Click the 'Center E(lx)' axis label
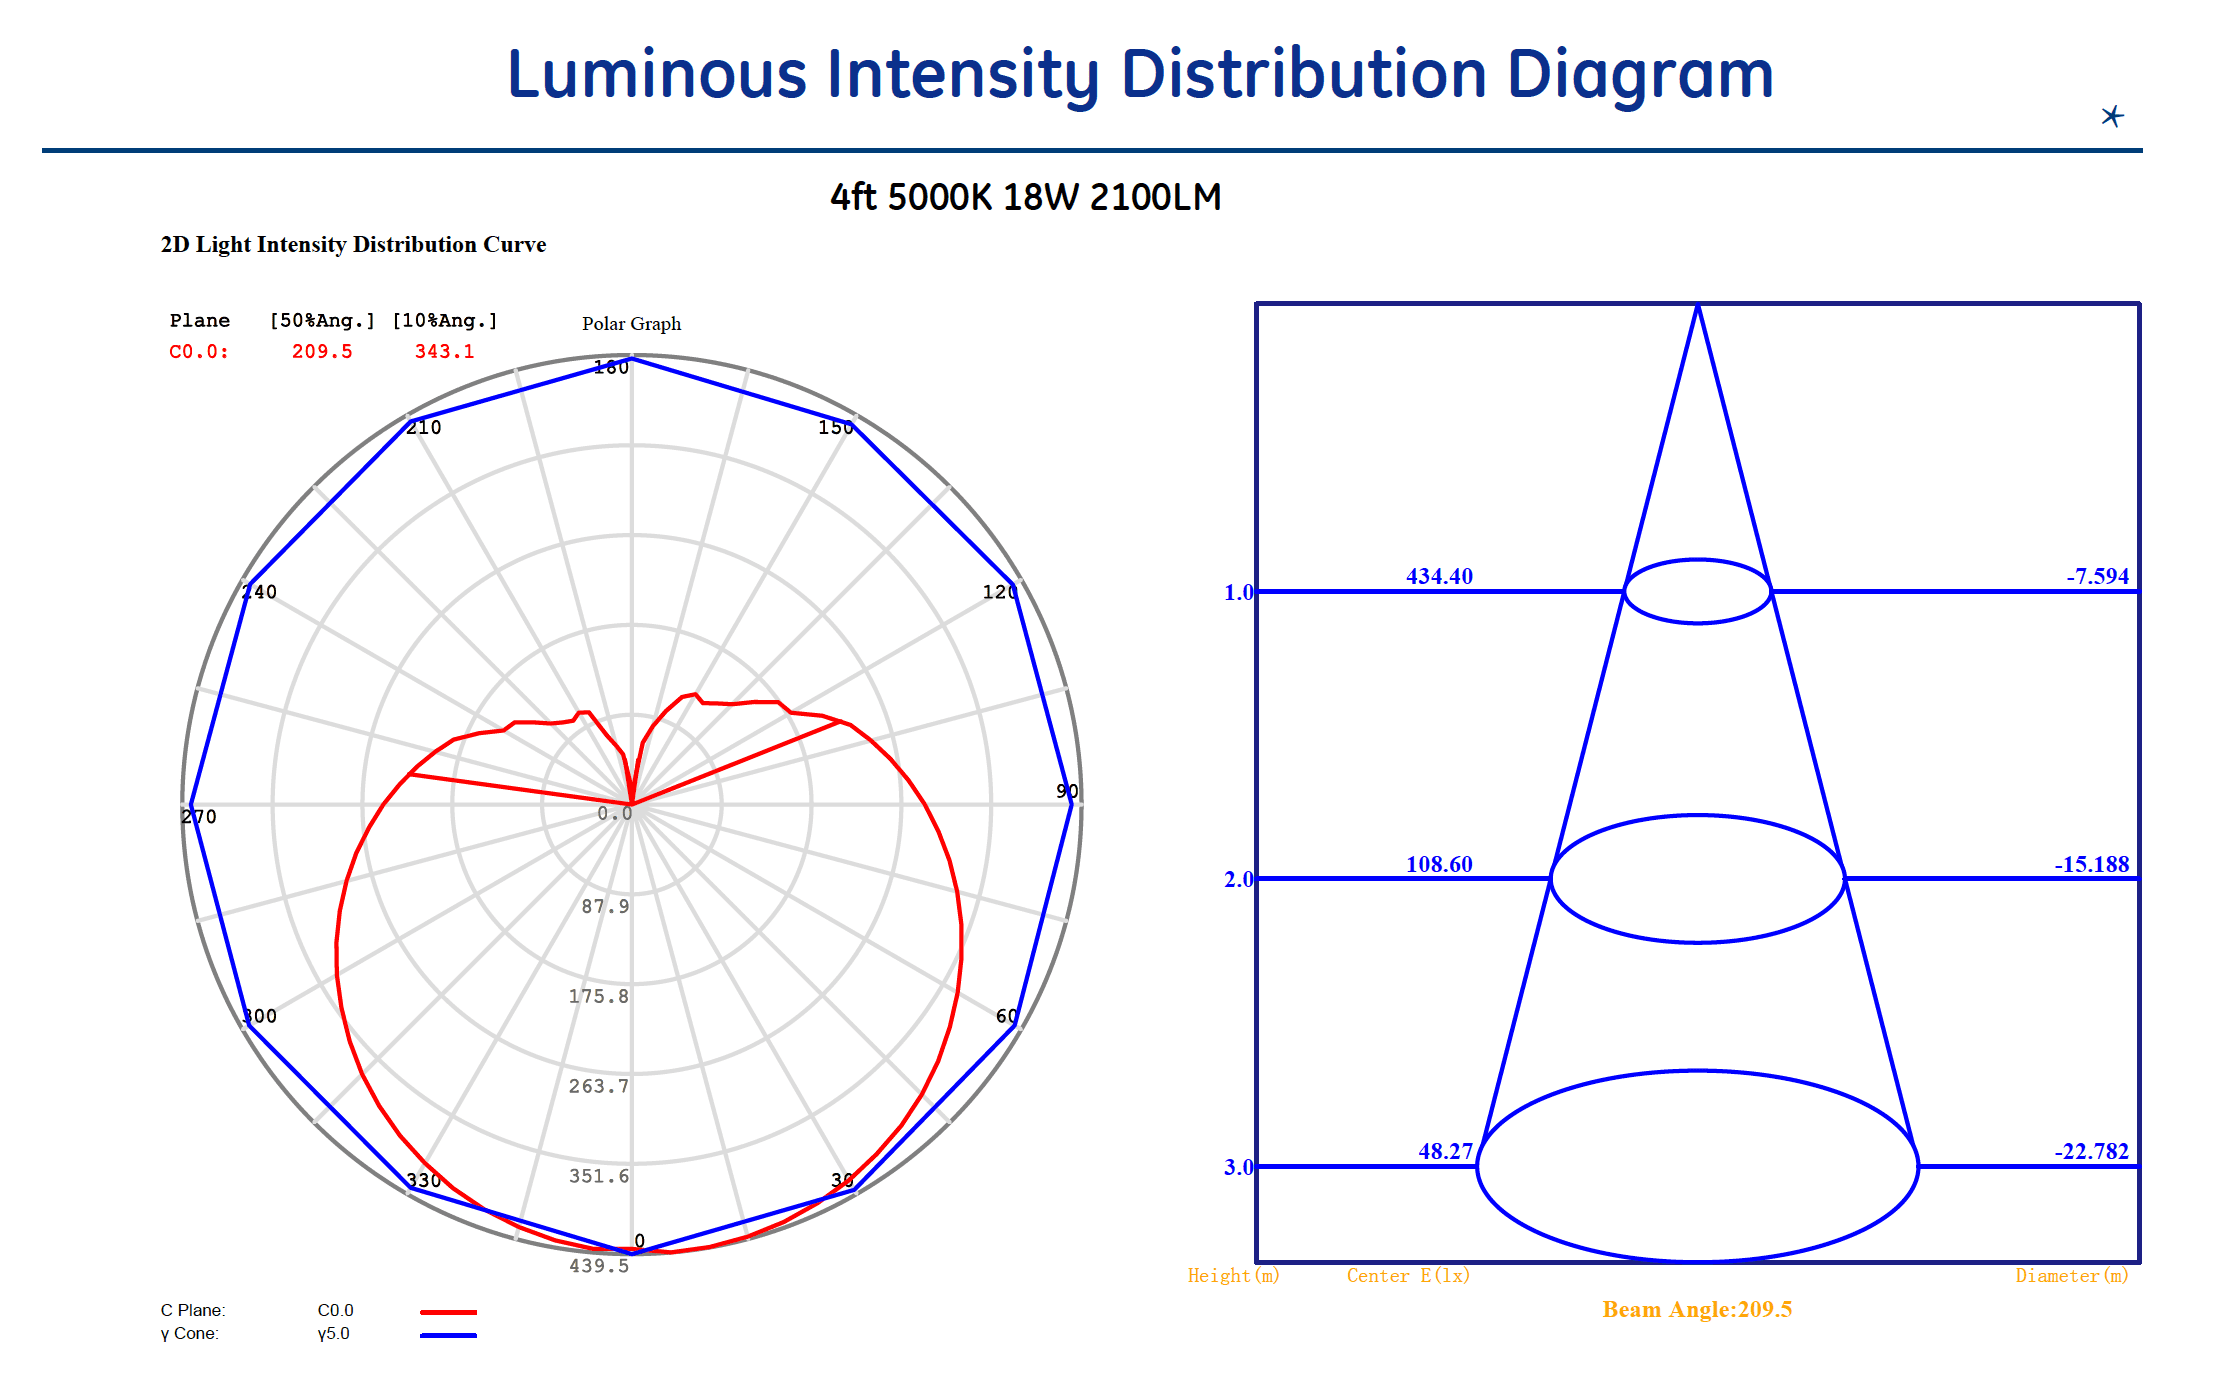Viewport: 2214px width, 1374px height. tap(1408, 1275)
